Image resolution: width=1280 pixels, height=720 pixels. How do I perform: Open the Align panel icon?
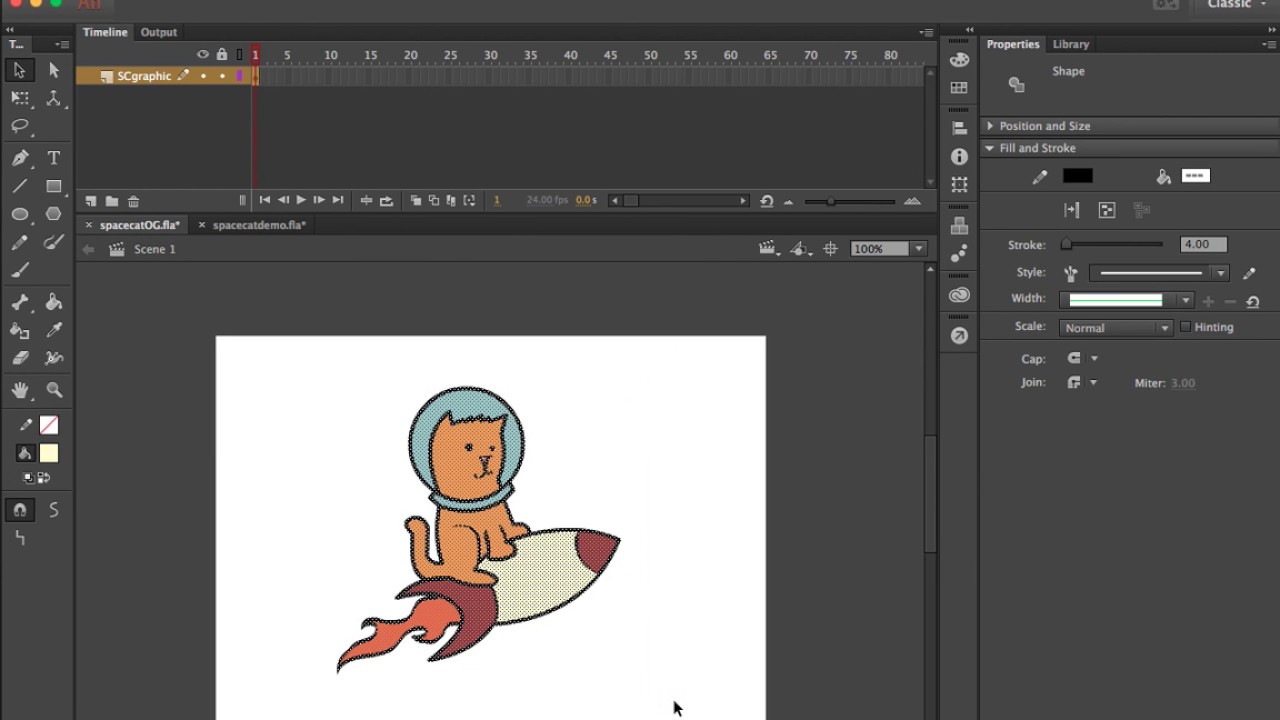click(x=959, y=128)
